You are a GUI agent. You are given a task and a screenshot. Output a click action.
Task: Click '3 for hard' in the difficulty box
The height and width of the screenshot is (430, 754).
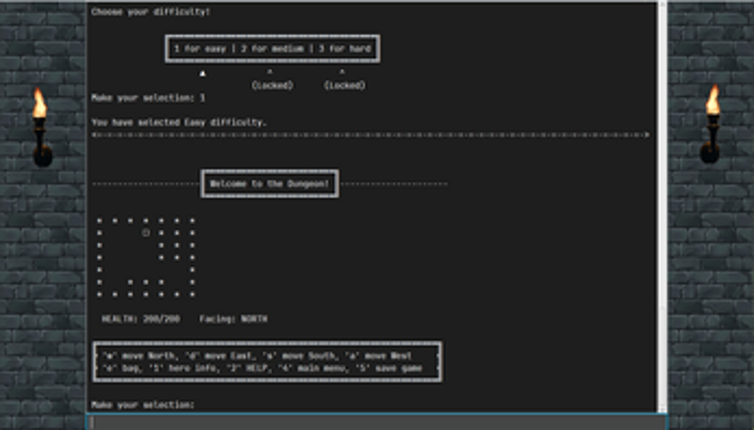345,49
